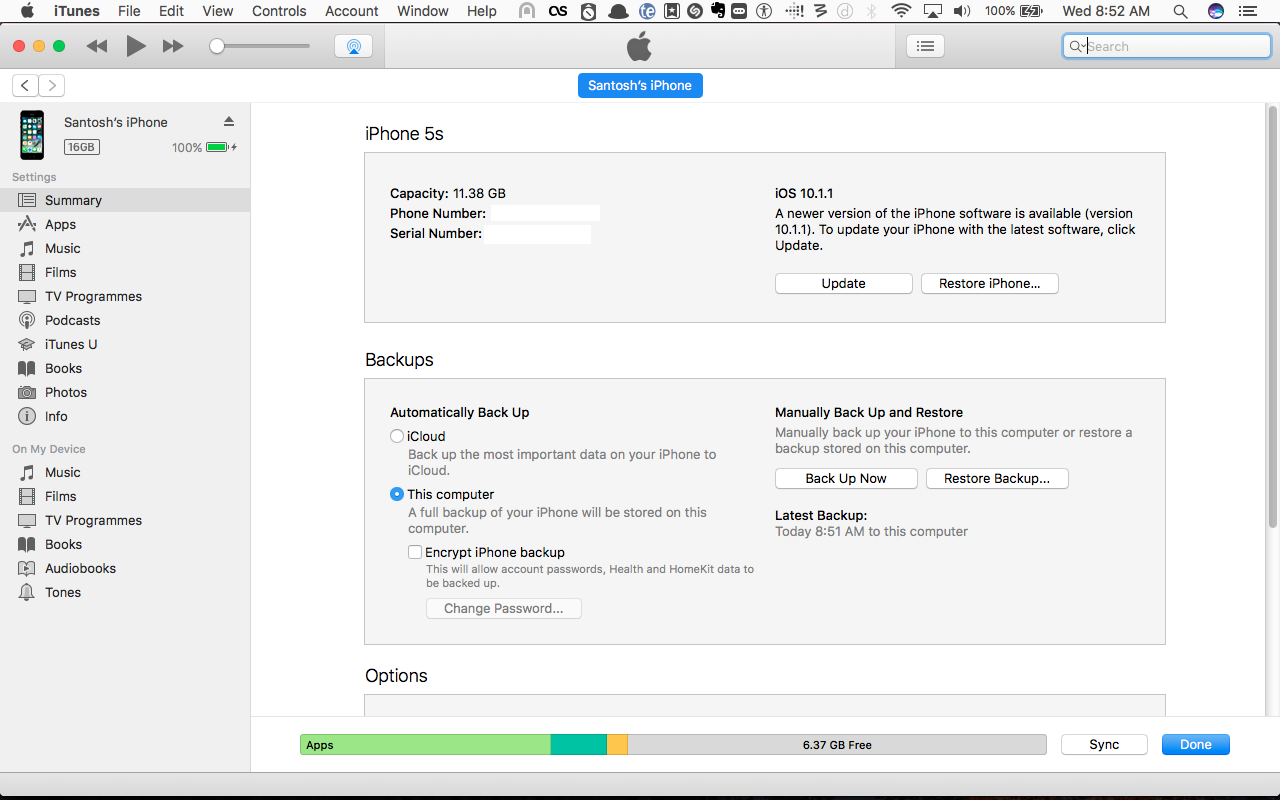Click the iPhone device thumbnail icon
Screen dimensions: 1280x800
32,135
